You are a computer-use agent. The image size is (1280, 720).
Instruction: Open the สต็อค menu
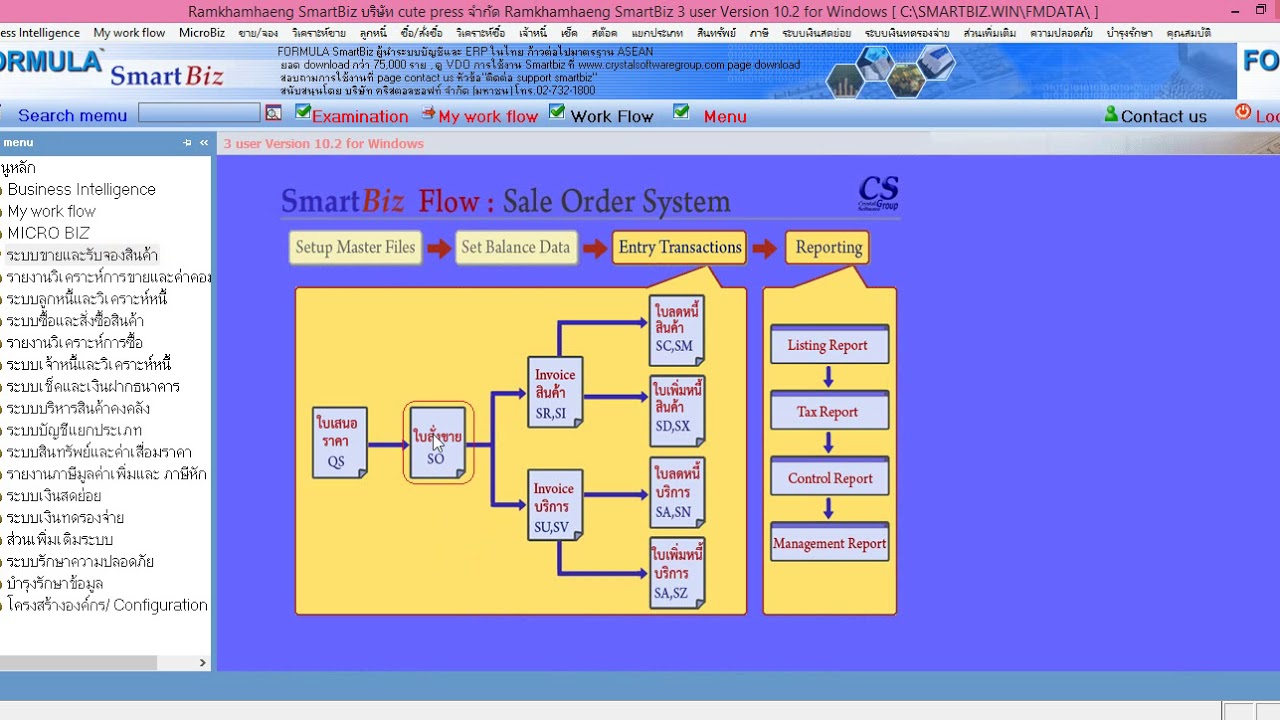tap(604, 33)
